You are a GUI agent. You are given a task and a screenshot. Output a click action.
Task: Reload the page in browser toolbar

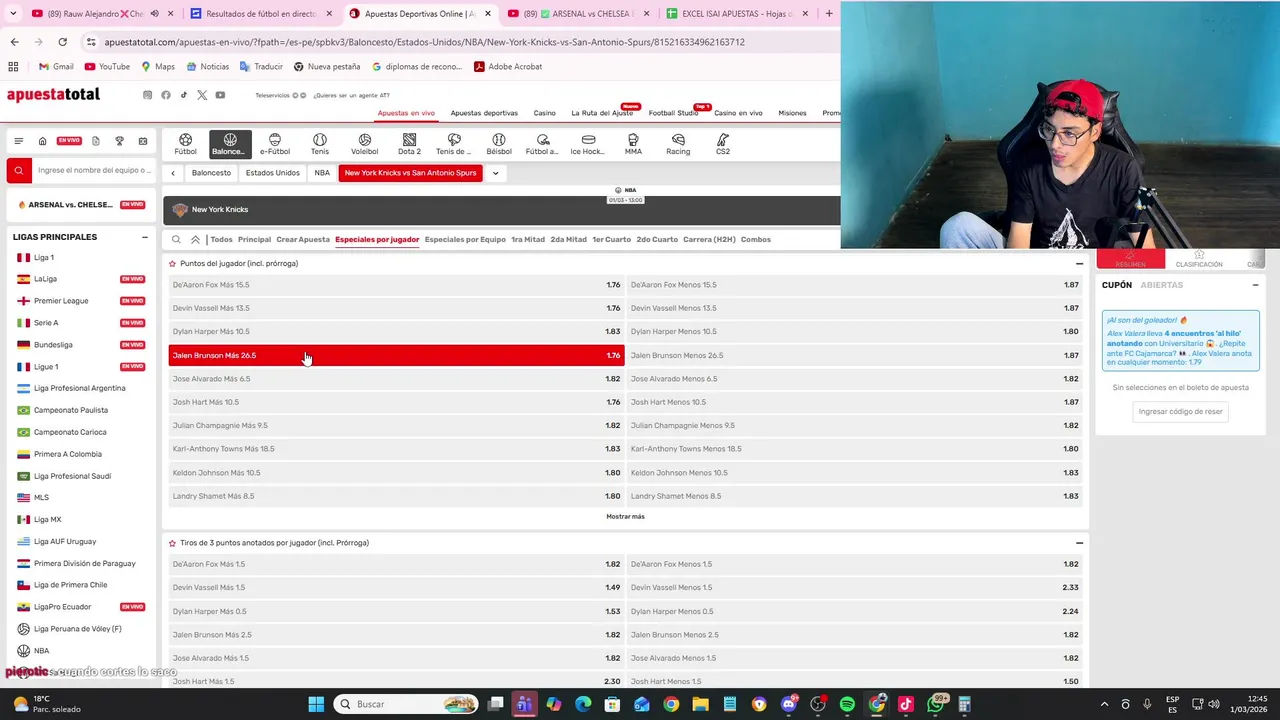pyautogui.click(x=62, y=42)
